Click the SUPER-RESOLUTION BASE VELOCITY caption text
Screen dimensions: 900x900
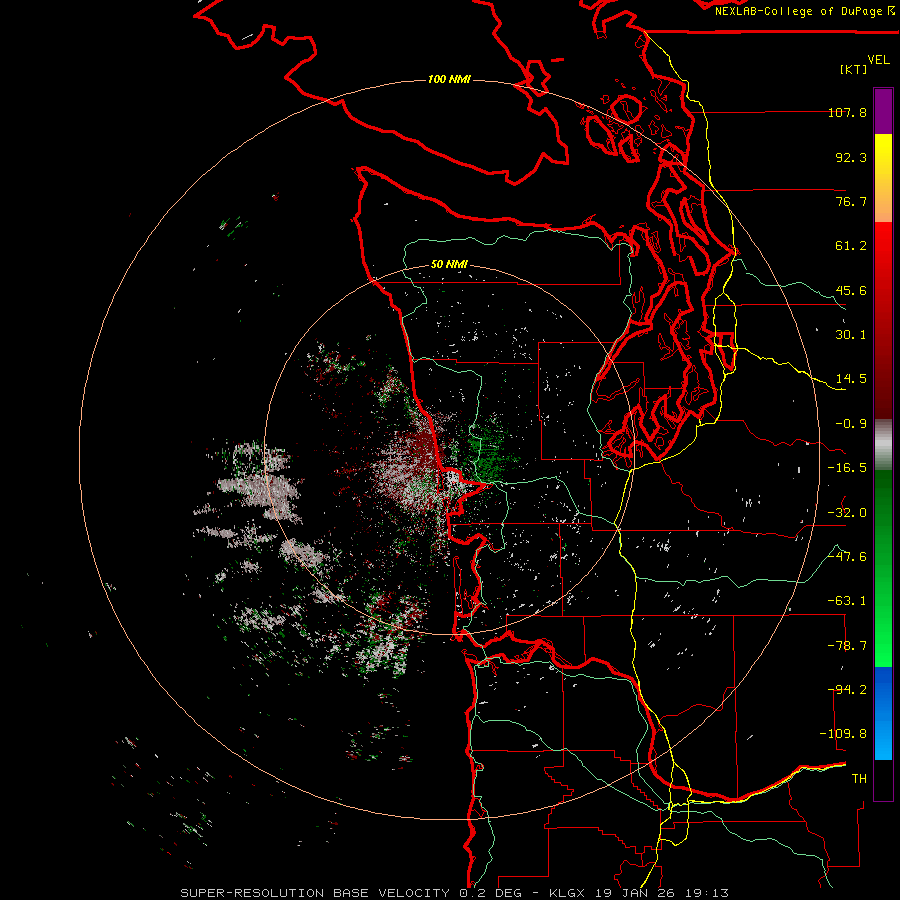315,893
